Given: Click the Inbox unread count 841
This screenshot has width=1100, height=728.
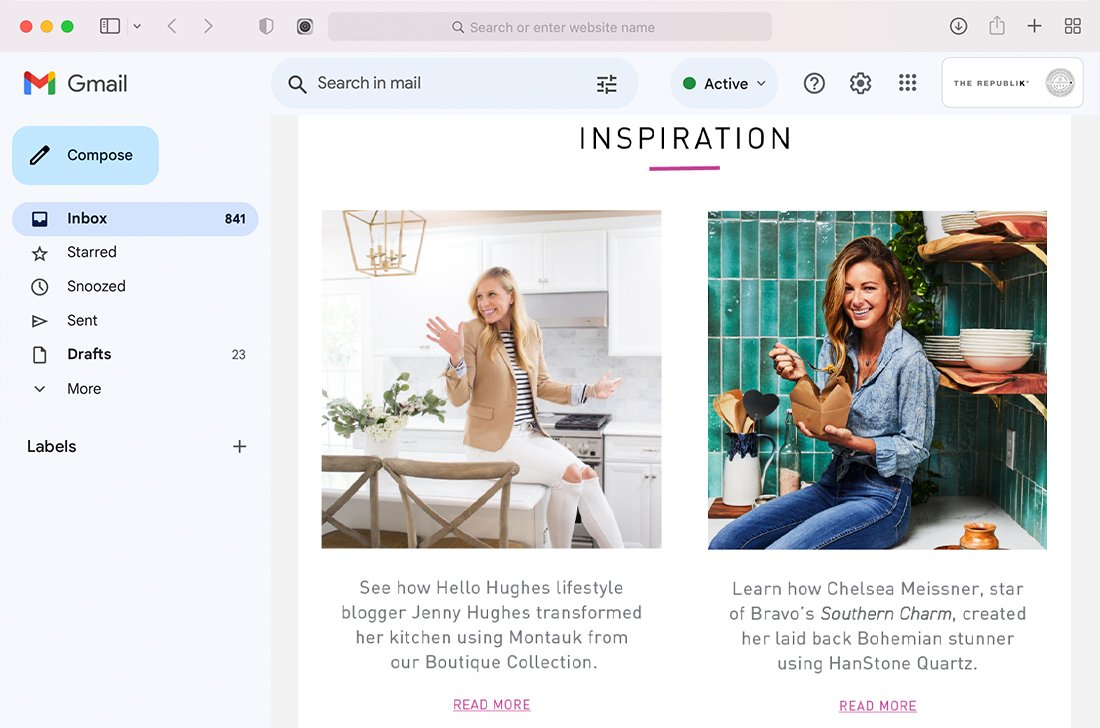Looking at the screenshot, I should (235, 219).
